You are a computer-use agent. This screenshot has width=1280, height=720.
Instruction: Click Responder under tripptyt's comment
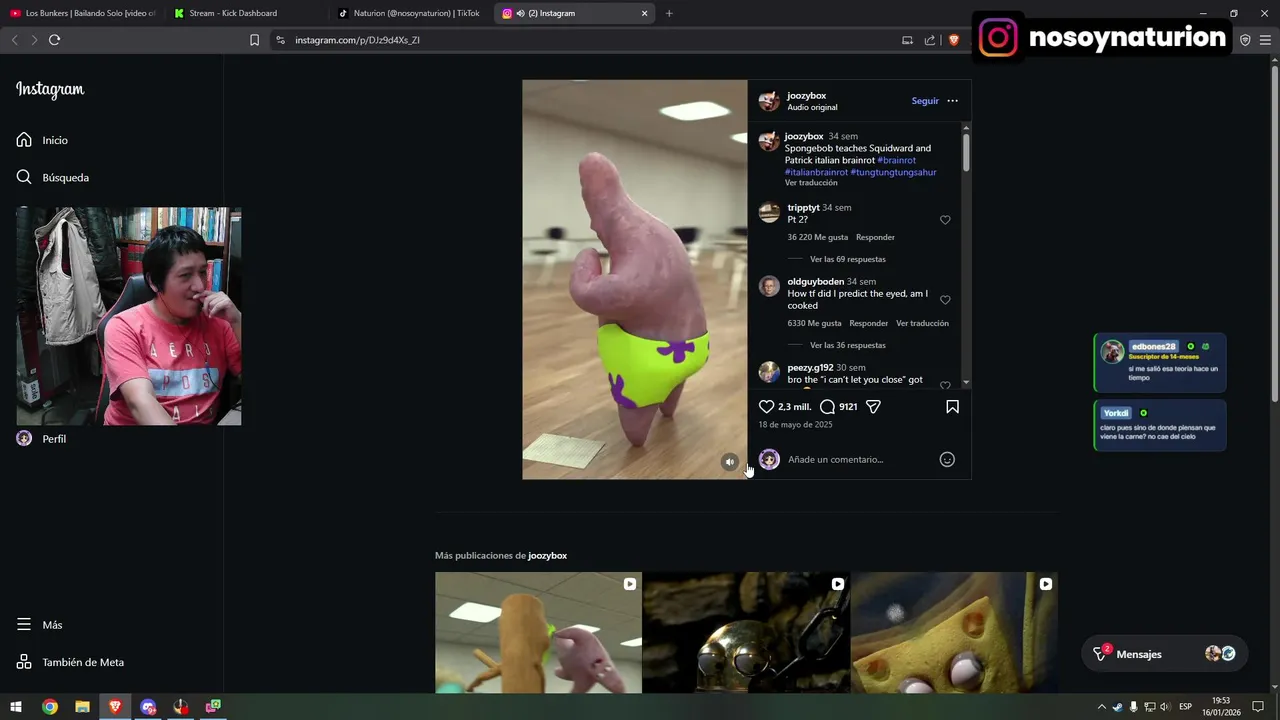[x=875, y=237]
